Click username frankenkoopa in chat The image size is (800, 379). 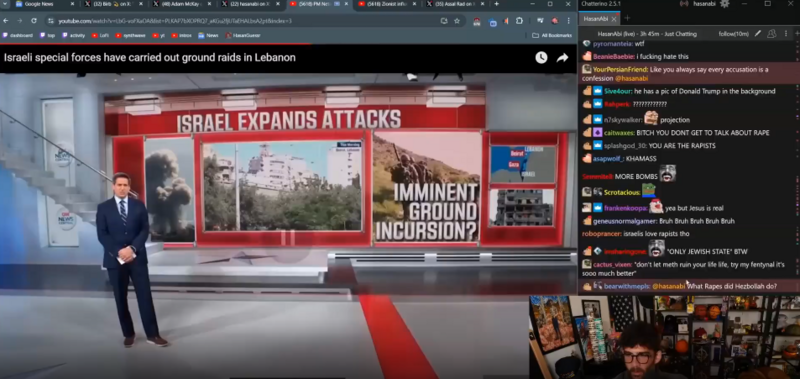click(x=626, y=208)
